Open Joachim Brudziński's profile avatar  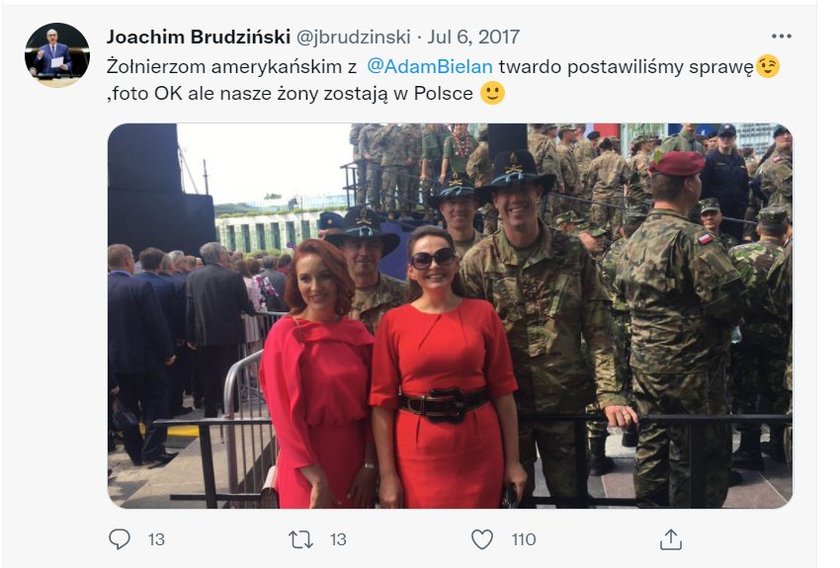click(x=57, y=55)
